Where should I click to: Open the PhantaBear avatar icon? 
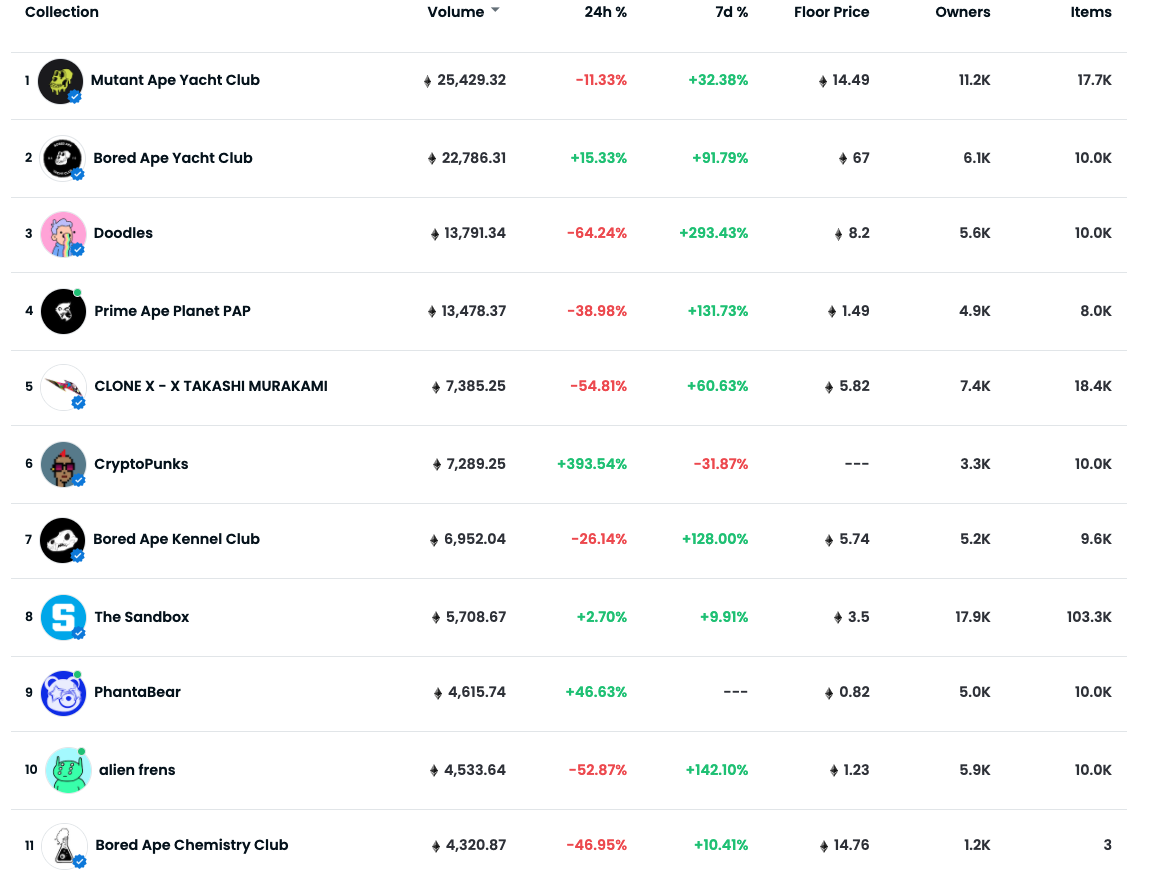click(63, 693)
